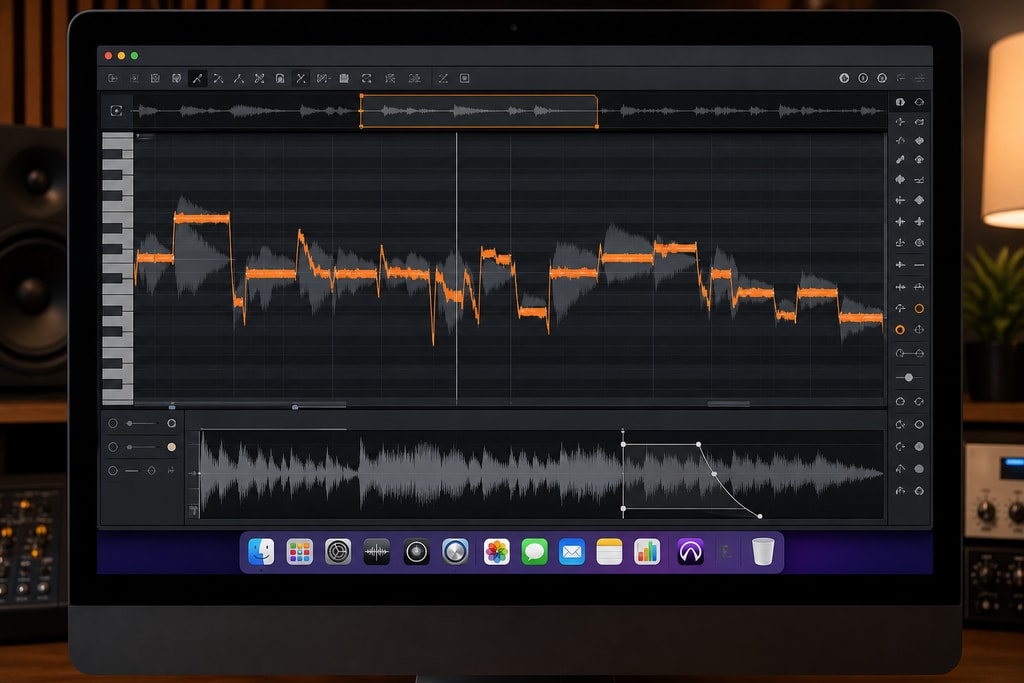Click the two-ended range control above the knob slider

point(910,353)
